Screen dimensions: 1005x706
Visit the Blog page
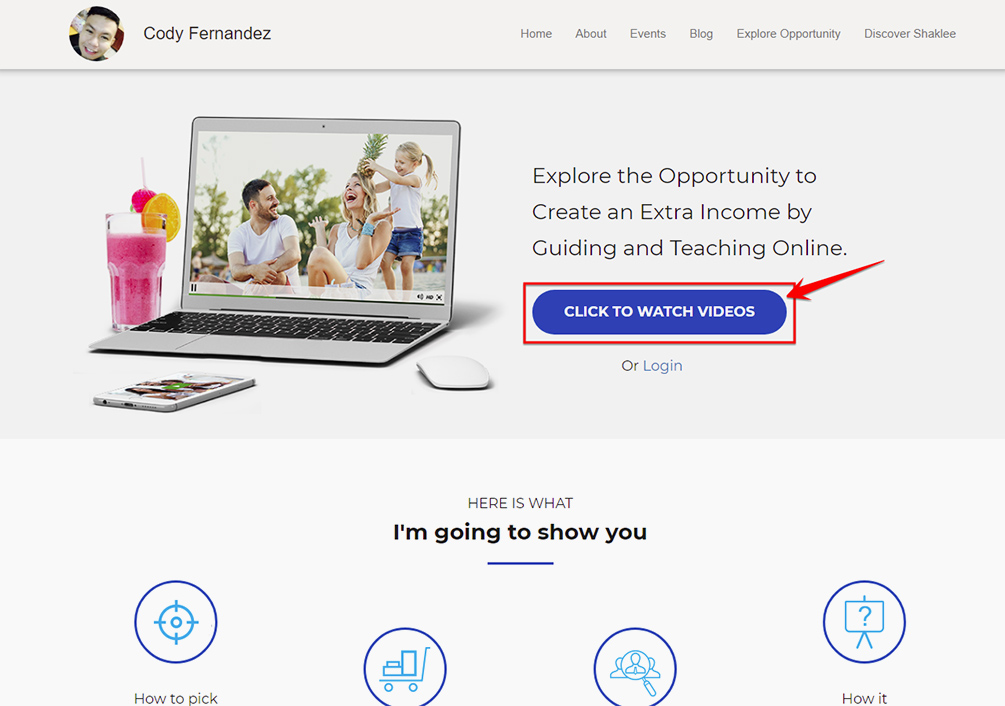(x=701, y=34)
